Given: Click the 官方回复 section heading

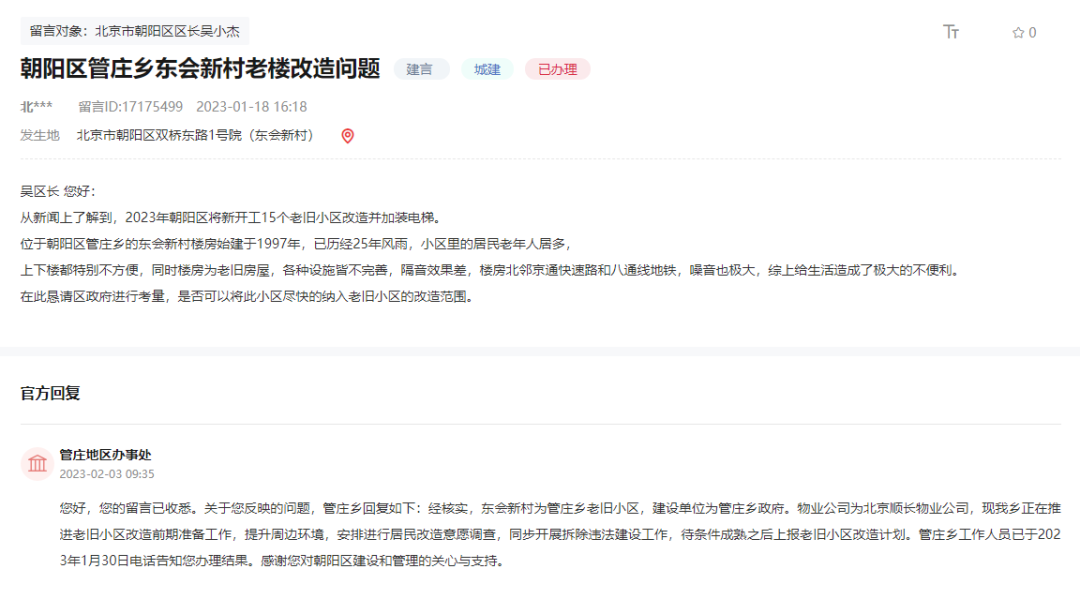Looking at the screenshot, I should coord(50,393).
